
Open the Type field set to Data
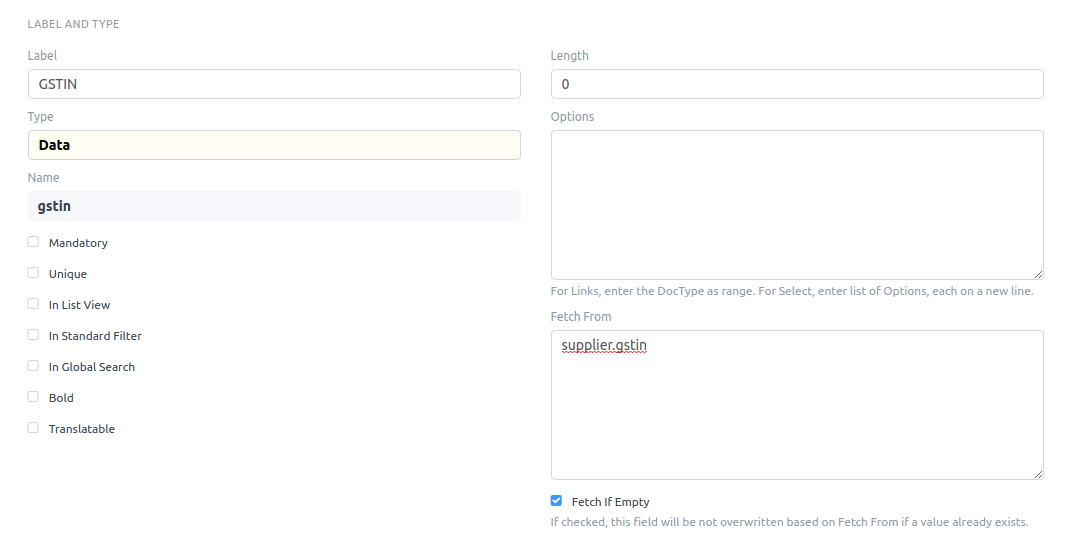pos(274,145)
